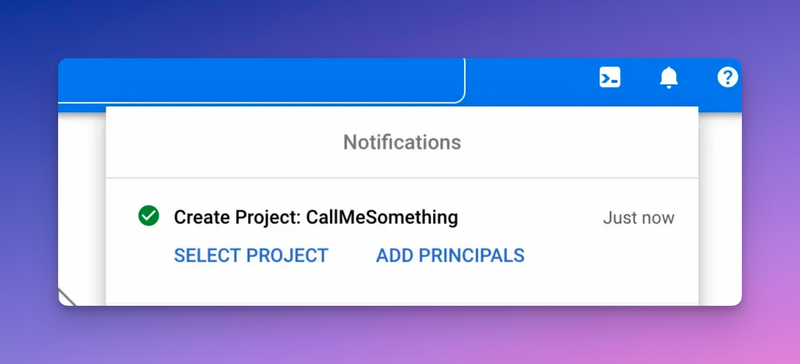The height and width of the screenshot is (364, 800).
Task: Open the notifications bell icon
Action: tap(668, 78)
